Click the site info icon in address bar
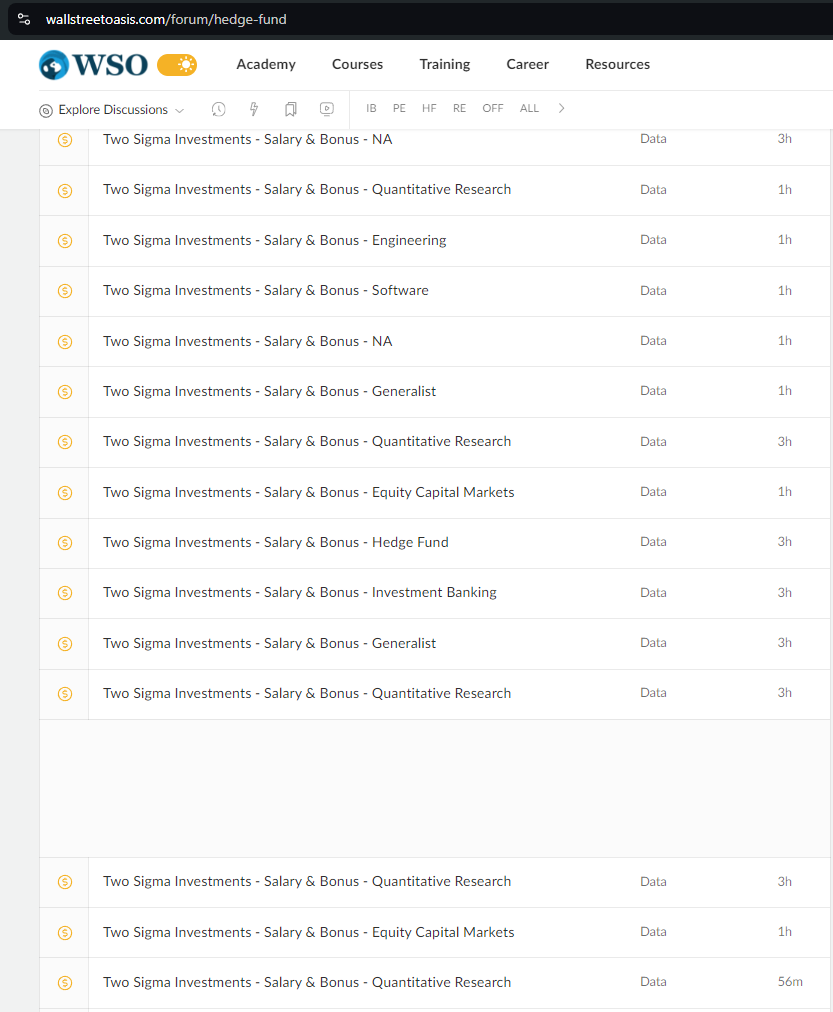833x1012 pixels. tap(24, 19)
